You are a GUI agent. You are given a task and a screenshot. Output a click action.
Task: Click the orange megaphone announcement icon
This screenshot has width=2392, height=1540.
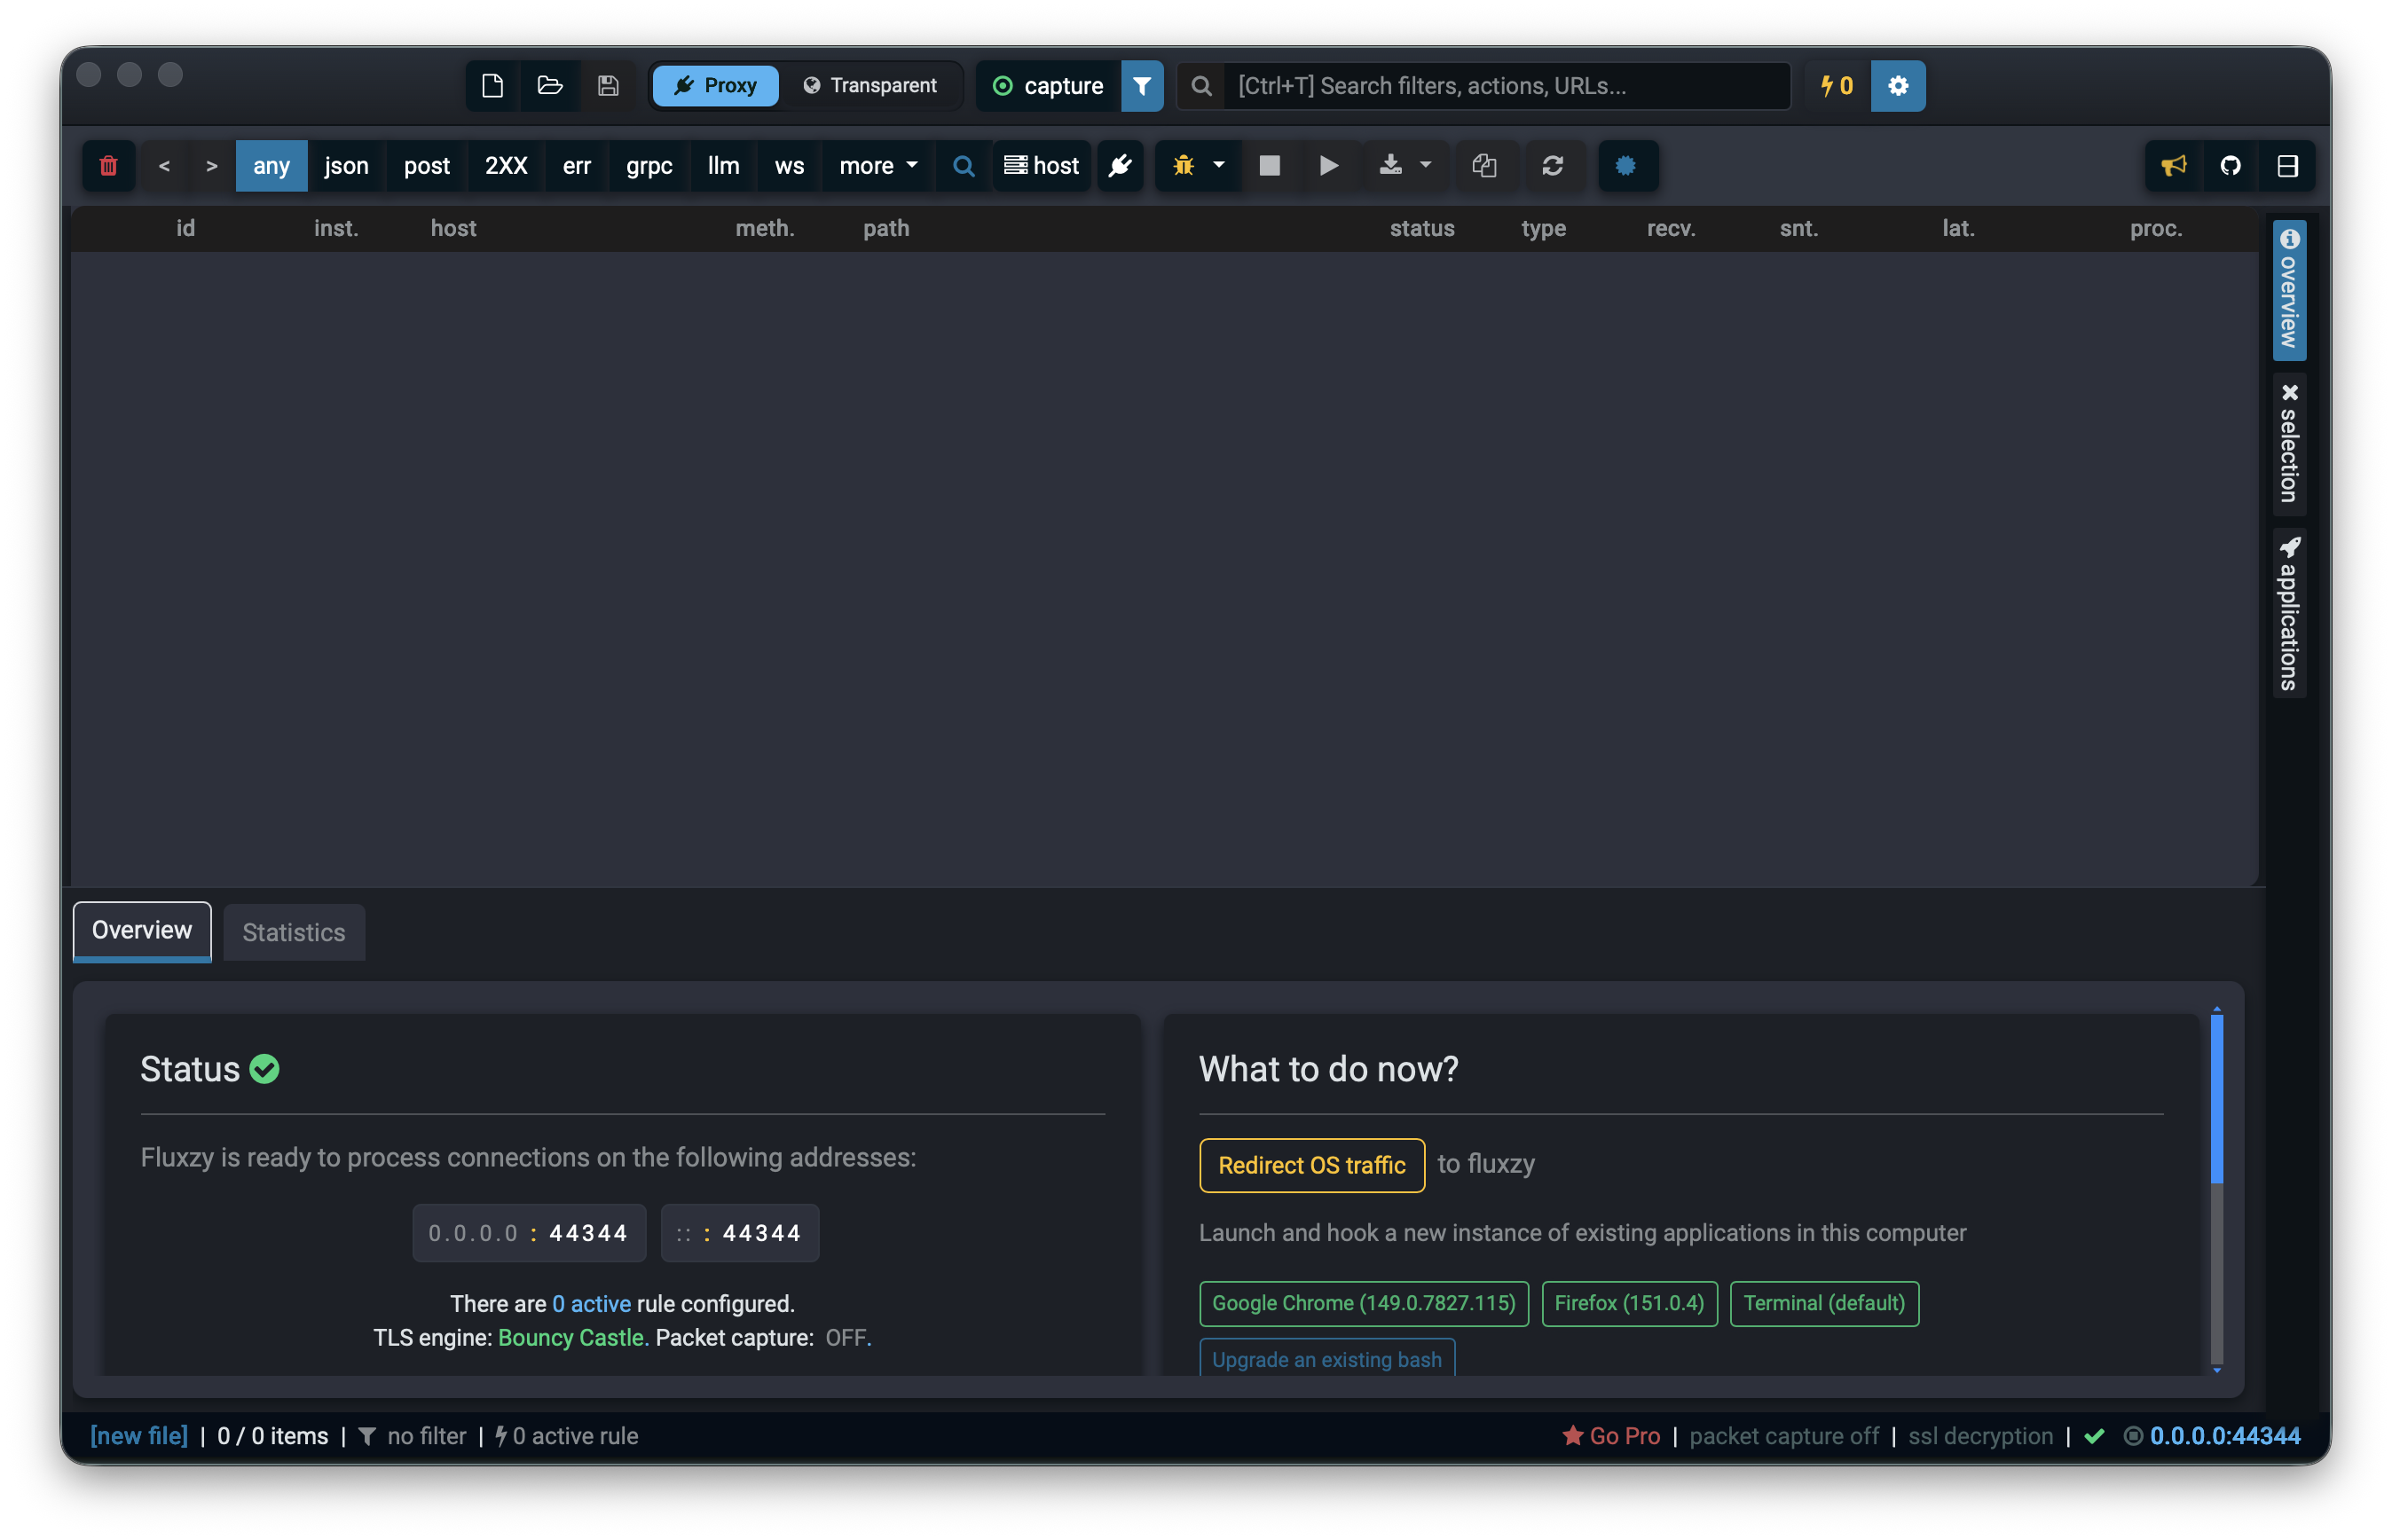pyautogui.click(x=2174, y=166)
